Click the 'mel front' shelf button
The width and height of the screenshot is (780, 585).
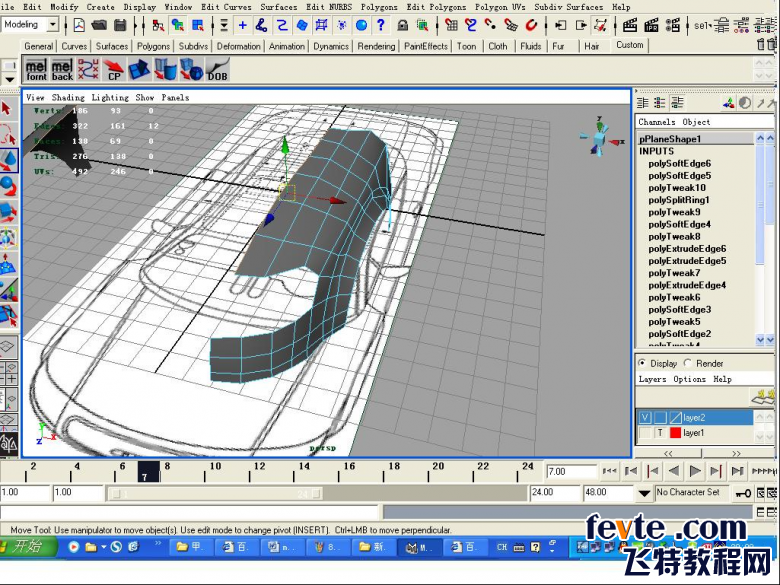click(x=36, y=69)
